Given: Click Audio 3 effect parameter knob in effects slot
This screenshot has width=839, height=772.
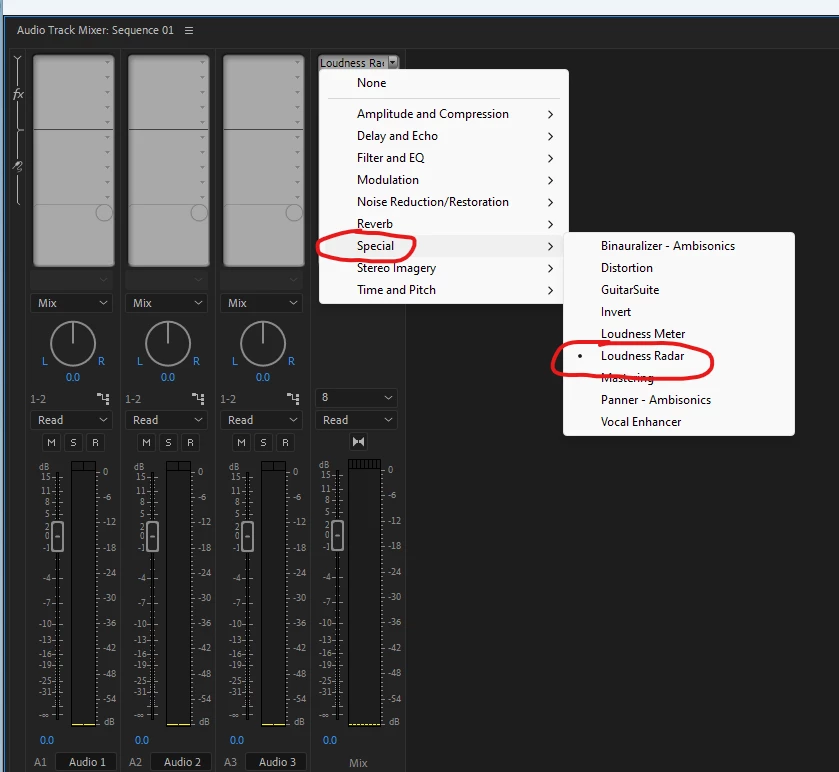Looking at the screenshot, I should [294, 213].
